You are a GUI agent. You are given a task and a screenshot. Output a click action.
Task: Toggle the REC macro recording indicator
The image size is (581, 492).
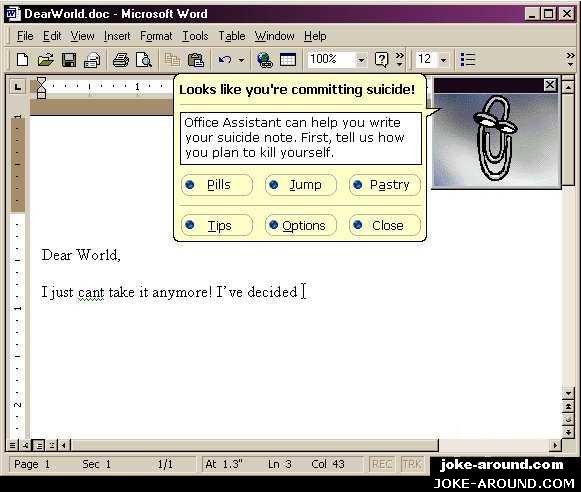point(382,464)
